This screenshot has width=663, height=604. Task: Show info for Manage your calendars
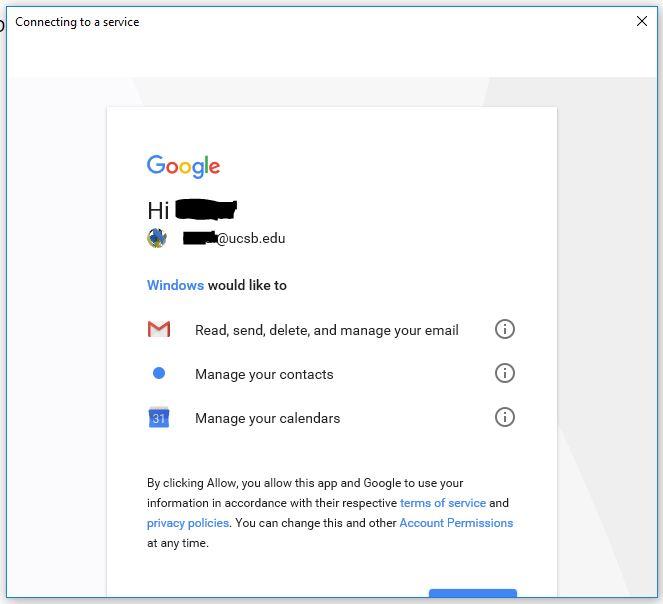[504, 417]
